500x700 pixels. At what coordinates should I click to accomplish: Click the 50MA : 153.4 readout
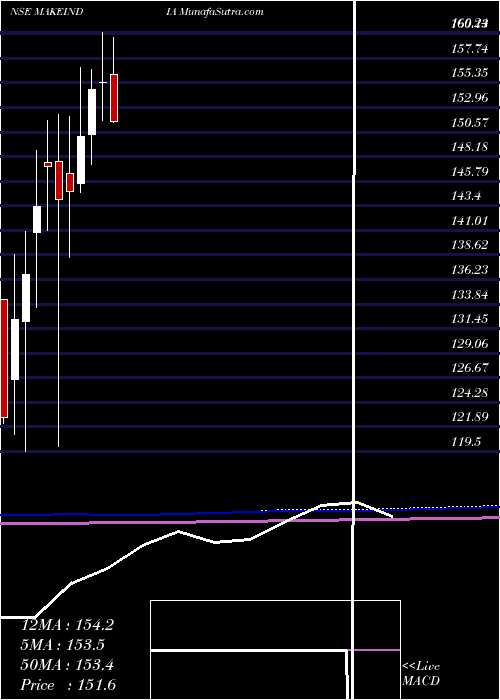pyautogui.click(x=67, y=665)
